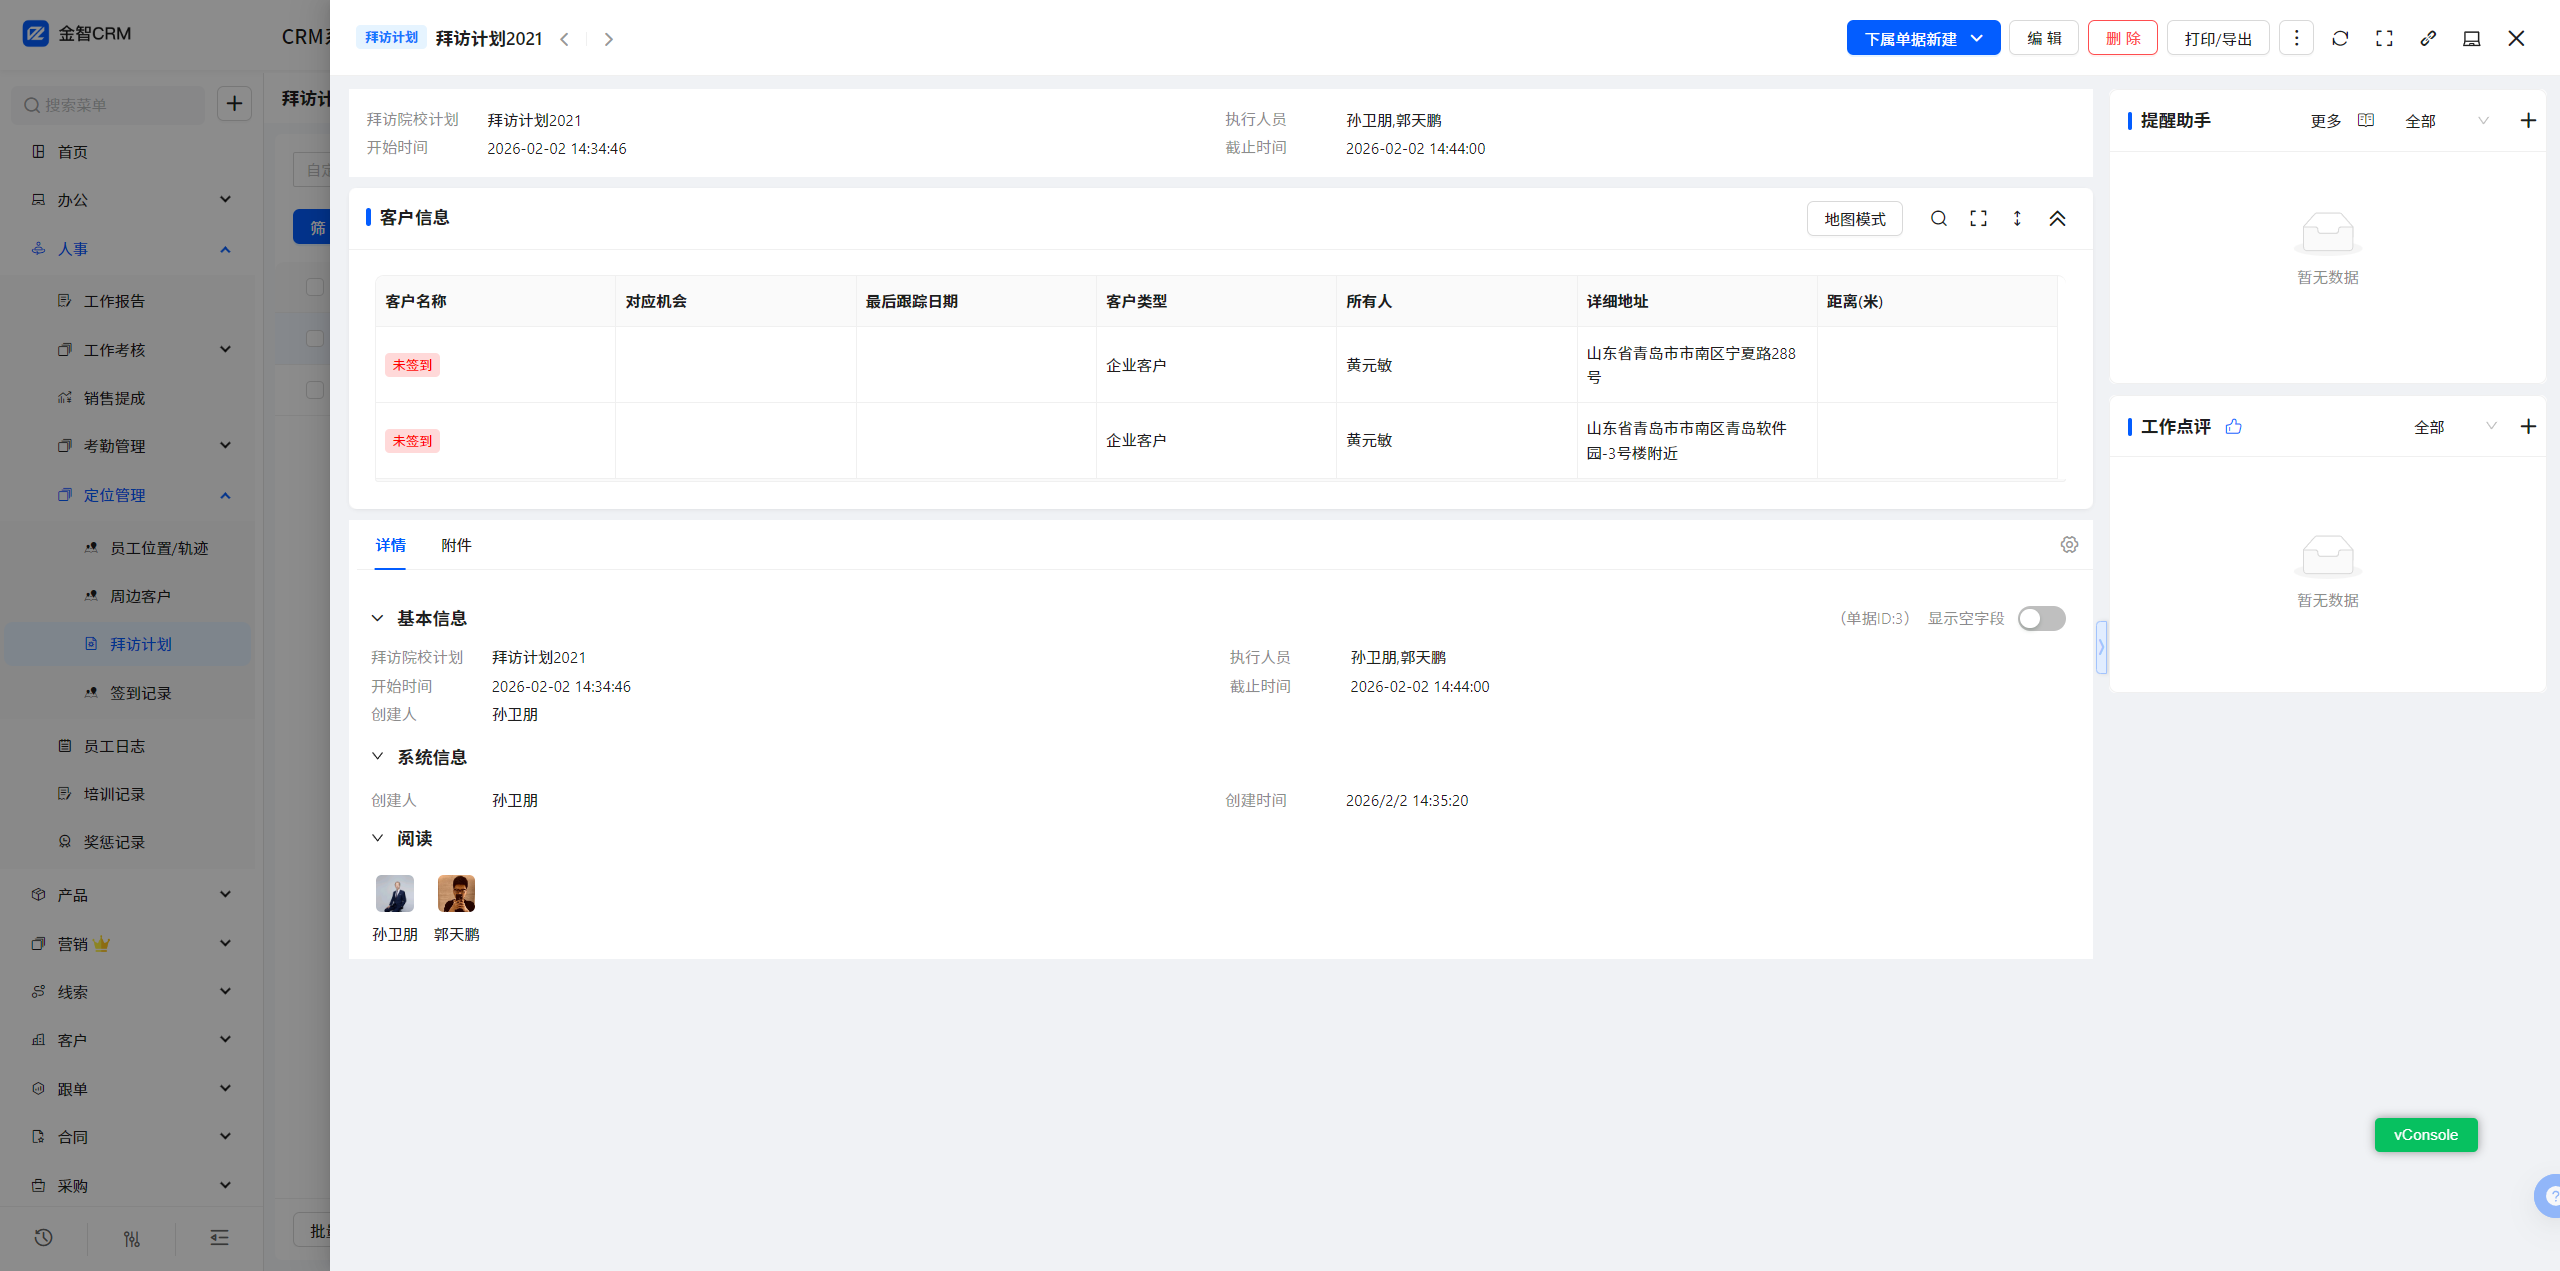
Task: Click thumbs-up icon beside 工作点评
Action: click(x=2234, y=427)
